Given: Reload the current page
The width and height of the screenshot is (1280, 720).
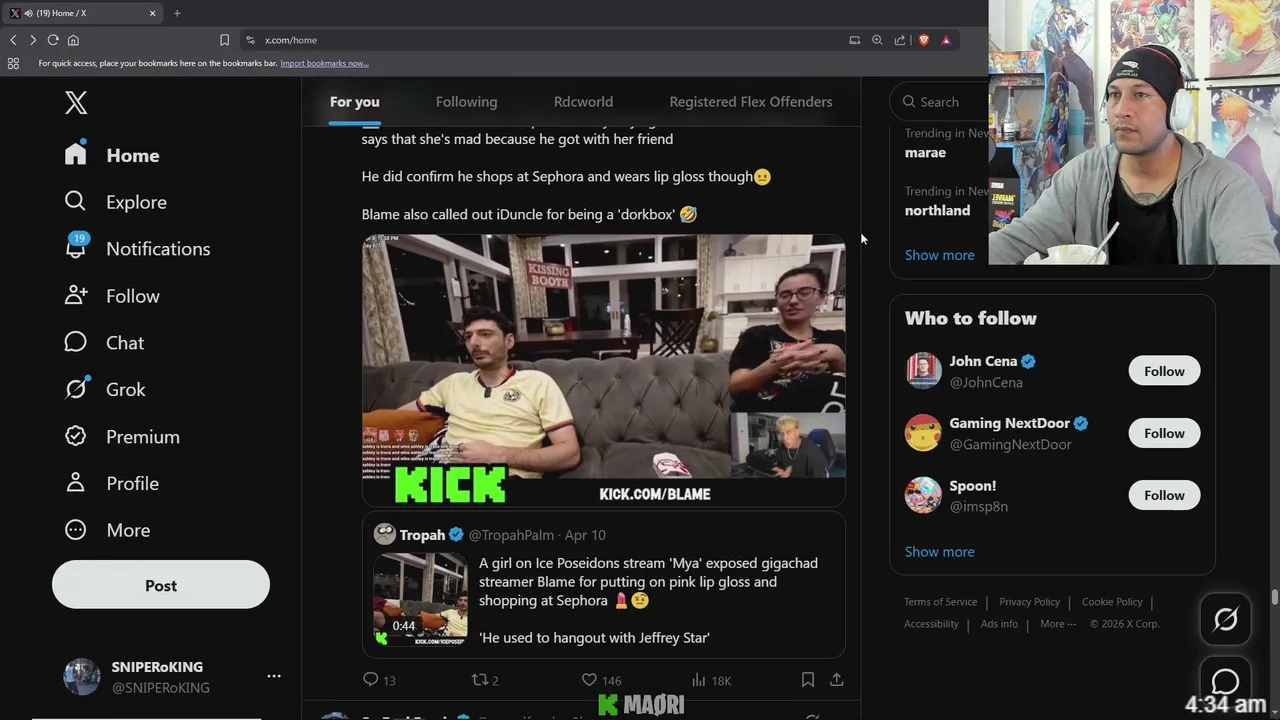Looking at the screenshot, I should [53, 40].
